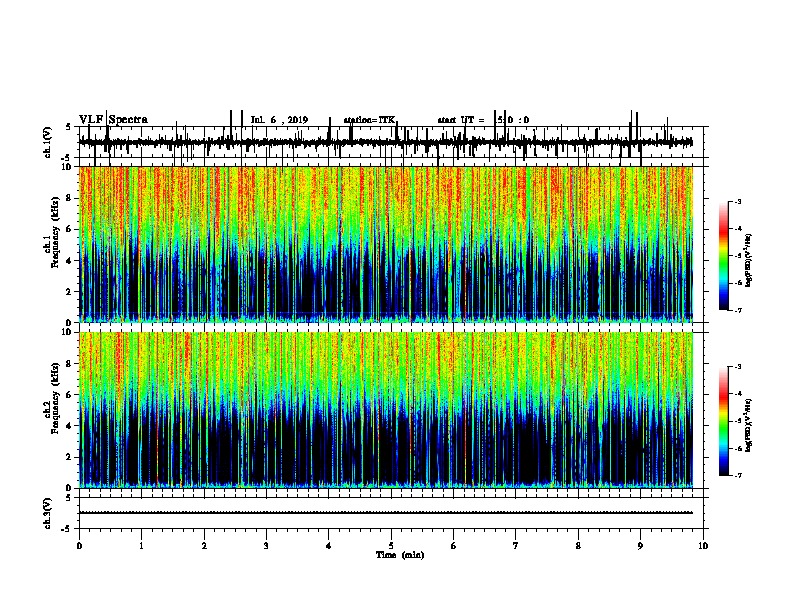Image resolution: width=792 pixels, height=612 pixels.
Task: Click the "6" kHz tick on ch.2 axis
Action: coord(70,394)
